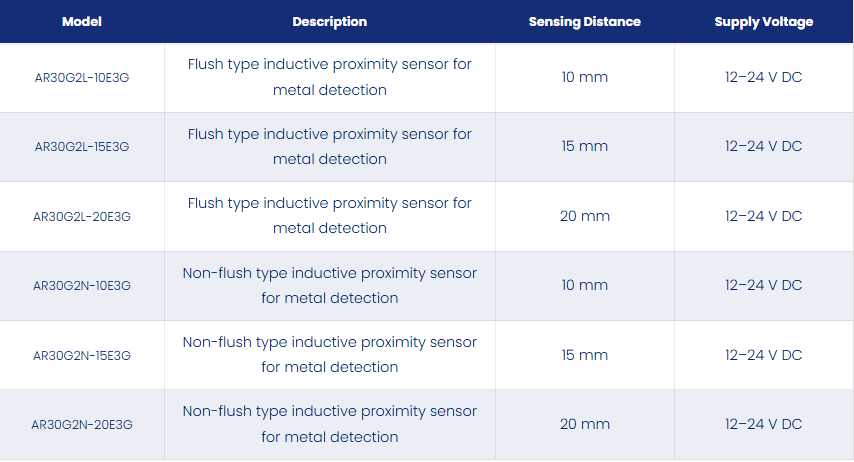This screenshot has height=462, width=854.
Task: Select model AR30G2N-10E3G
Action: (82, 285)
